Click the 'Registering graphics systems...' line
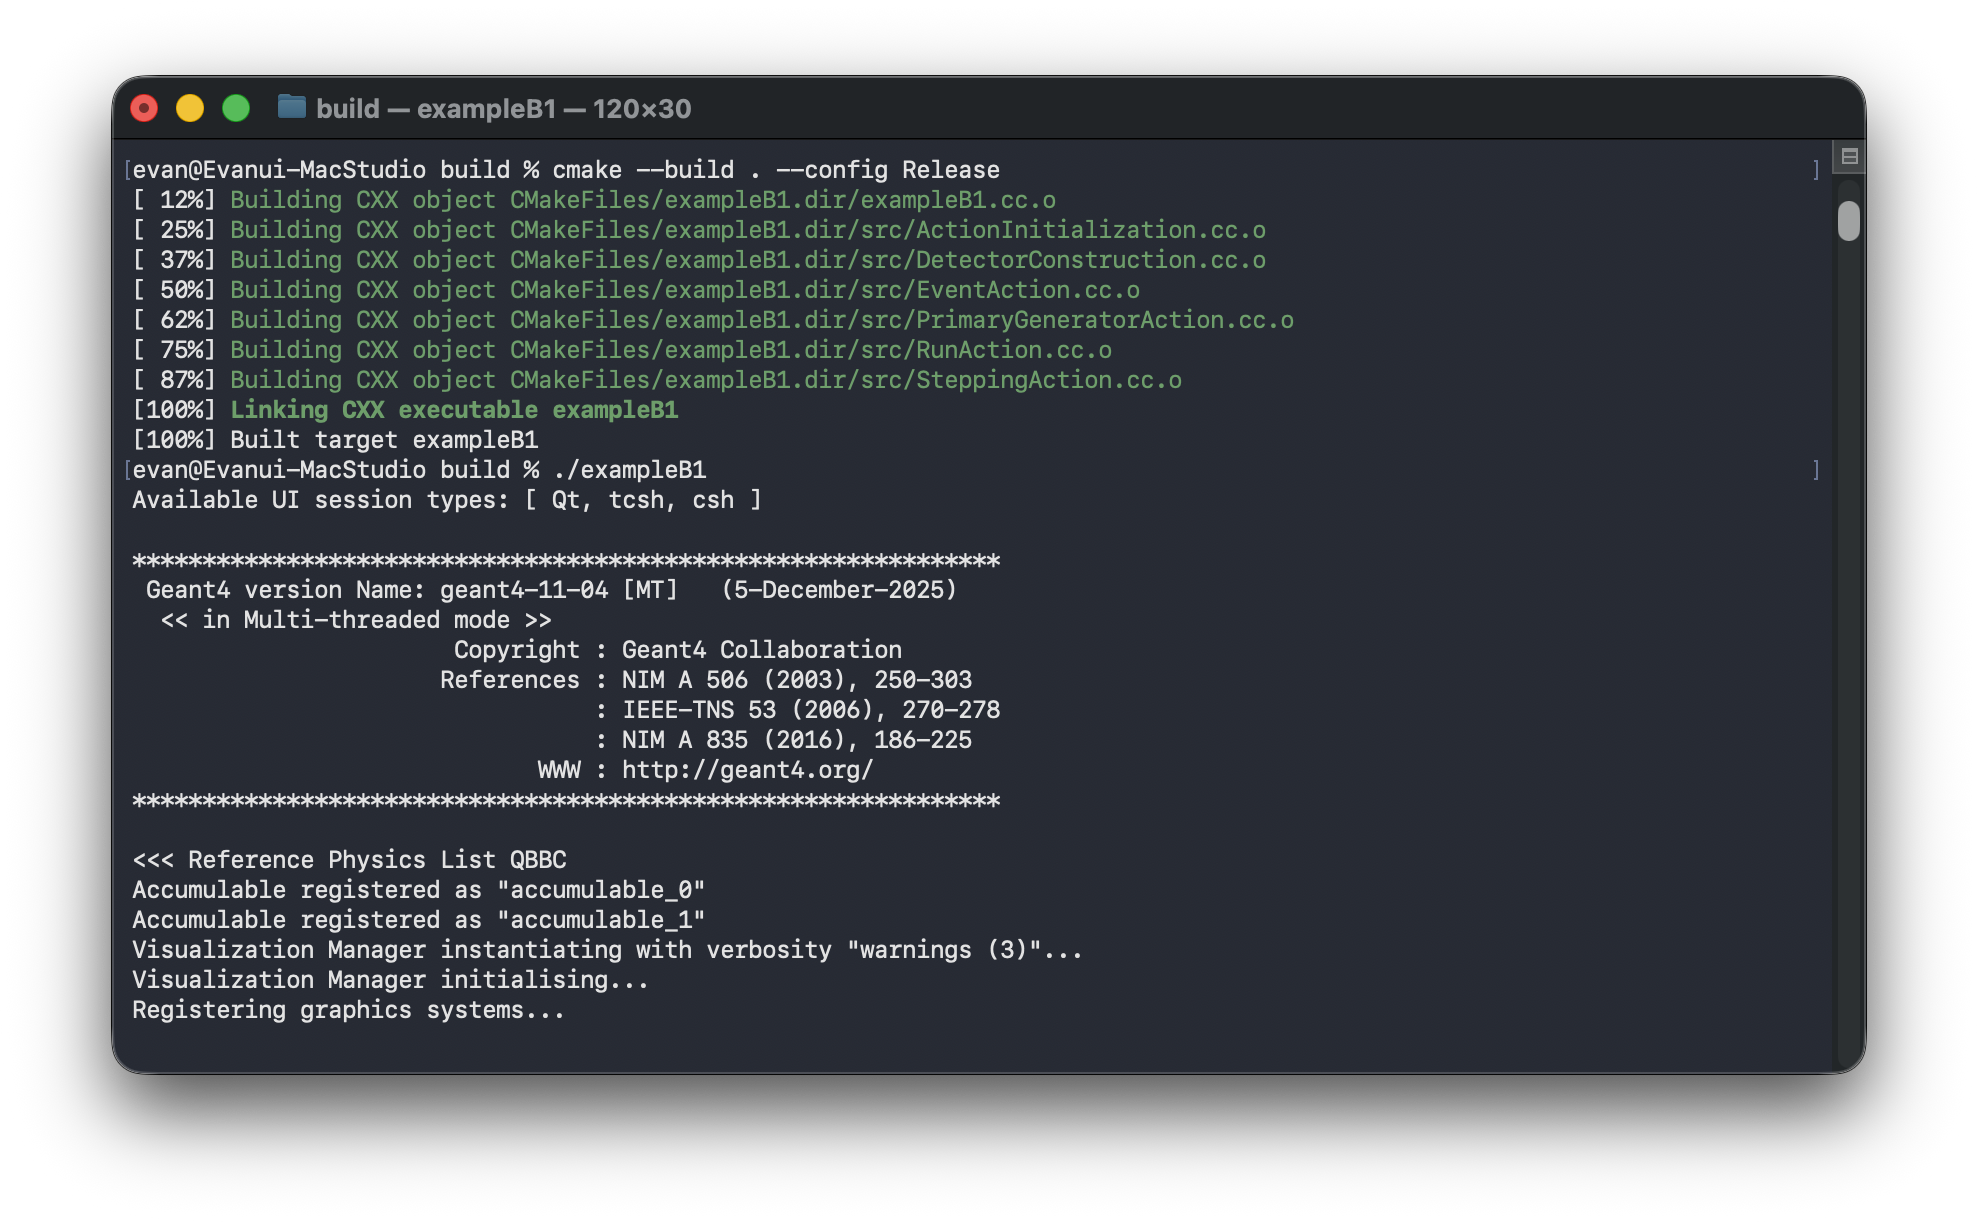Viewport: 1978px width, 1222px height. pyautogui.click(x=348, y=1010)
